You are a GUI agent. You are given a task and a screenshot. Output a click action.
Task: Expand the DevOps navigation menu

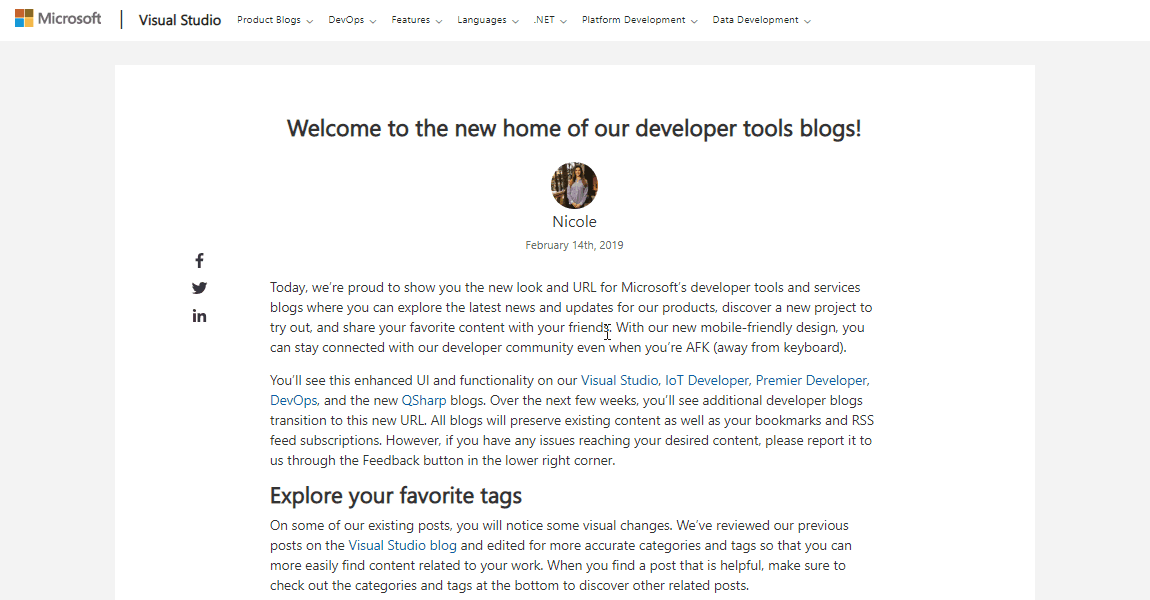[352, 21]
